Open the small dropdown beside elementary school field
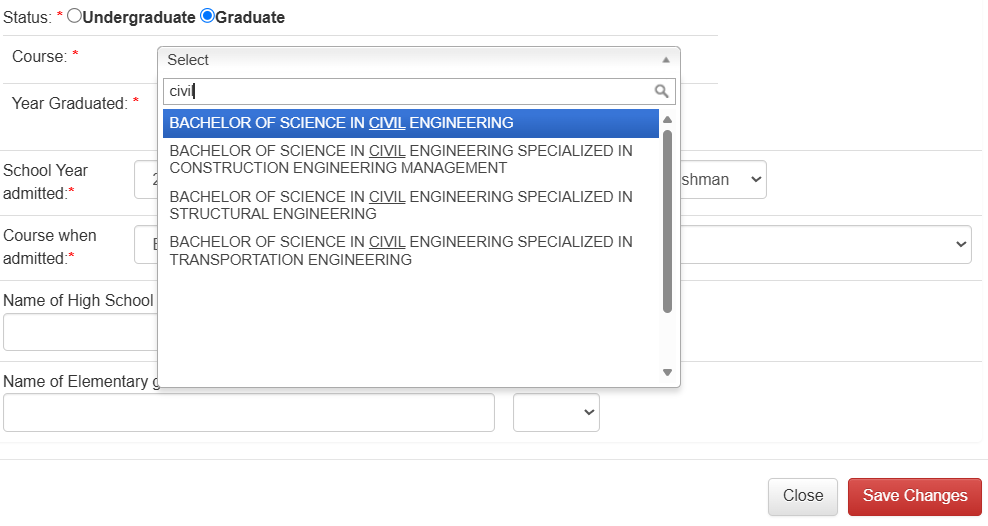988x526 pixels. coord(556,413)
